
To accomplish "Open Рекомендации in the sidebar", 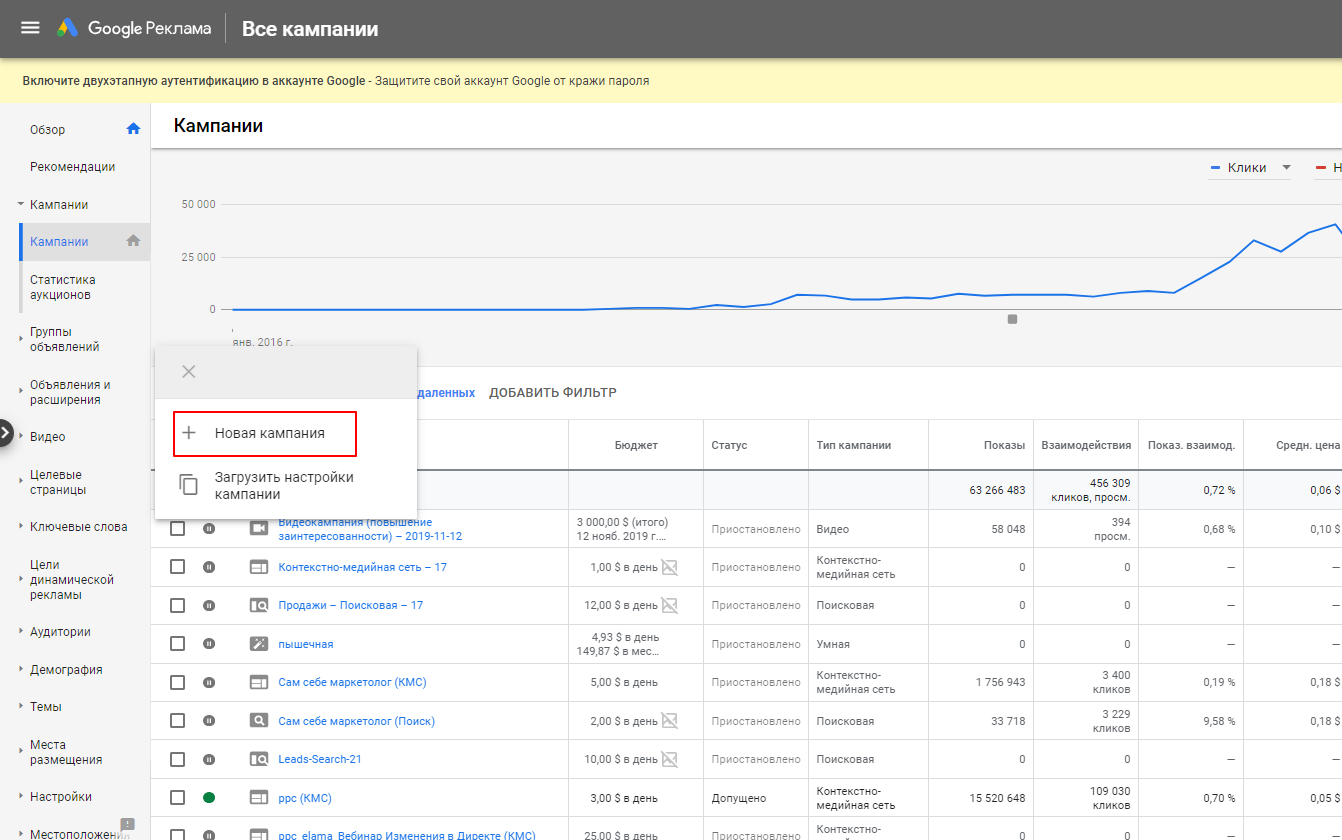I will point(73,167).
